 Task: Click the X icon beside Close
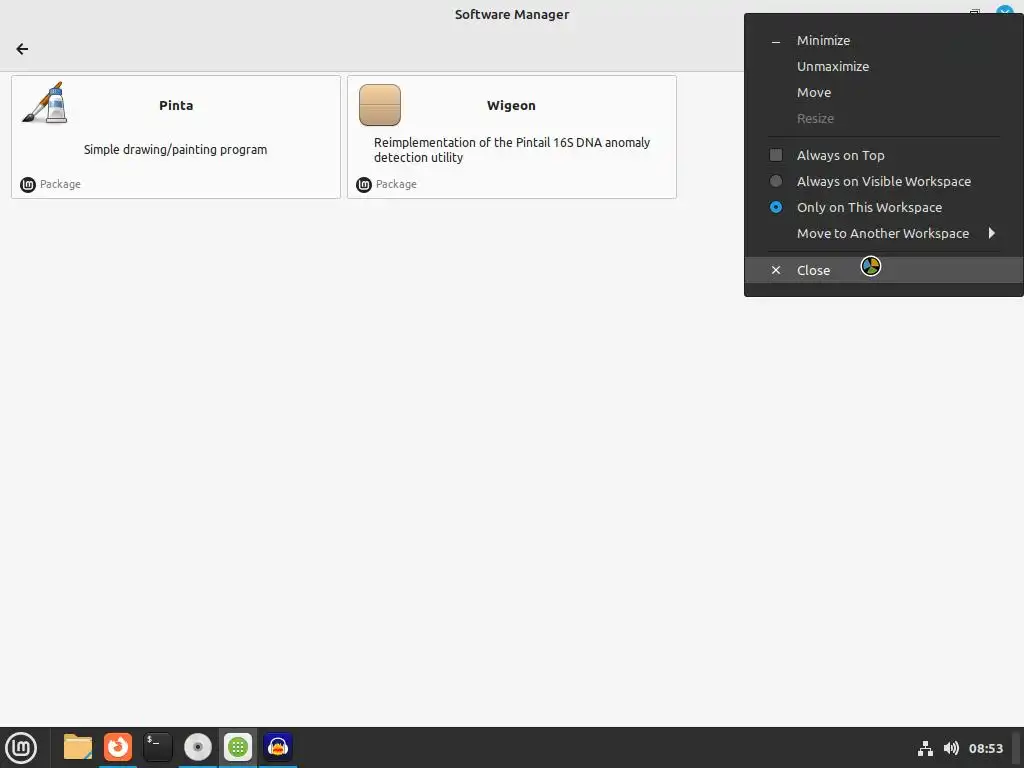[x=776, y=270]
